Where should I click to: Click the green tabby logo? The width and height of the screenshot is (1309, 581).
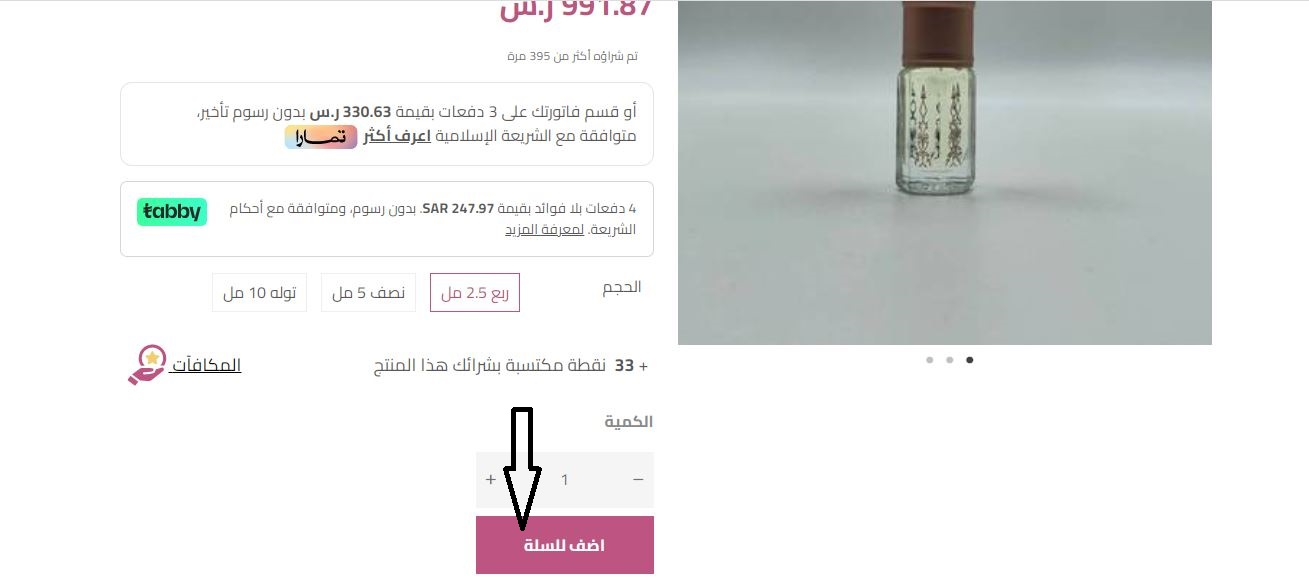pos(172,211)
